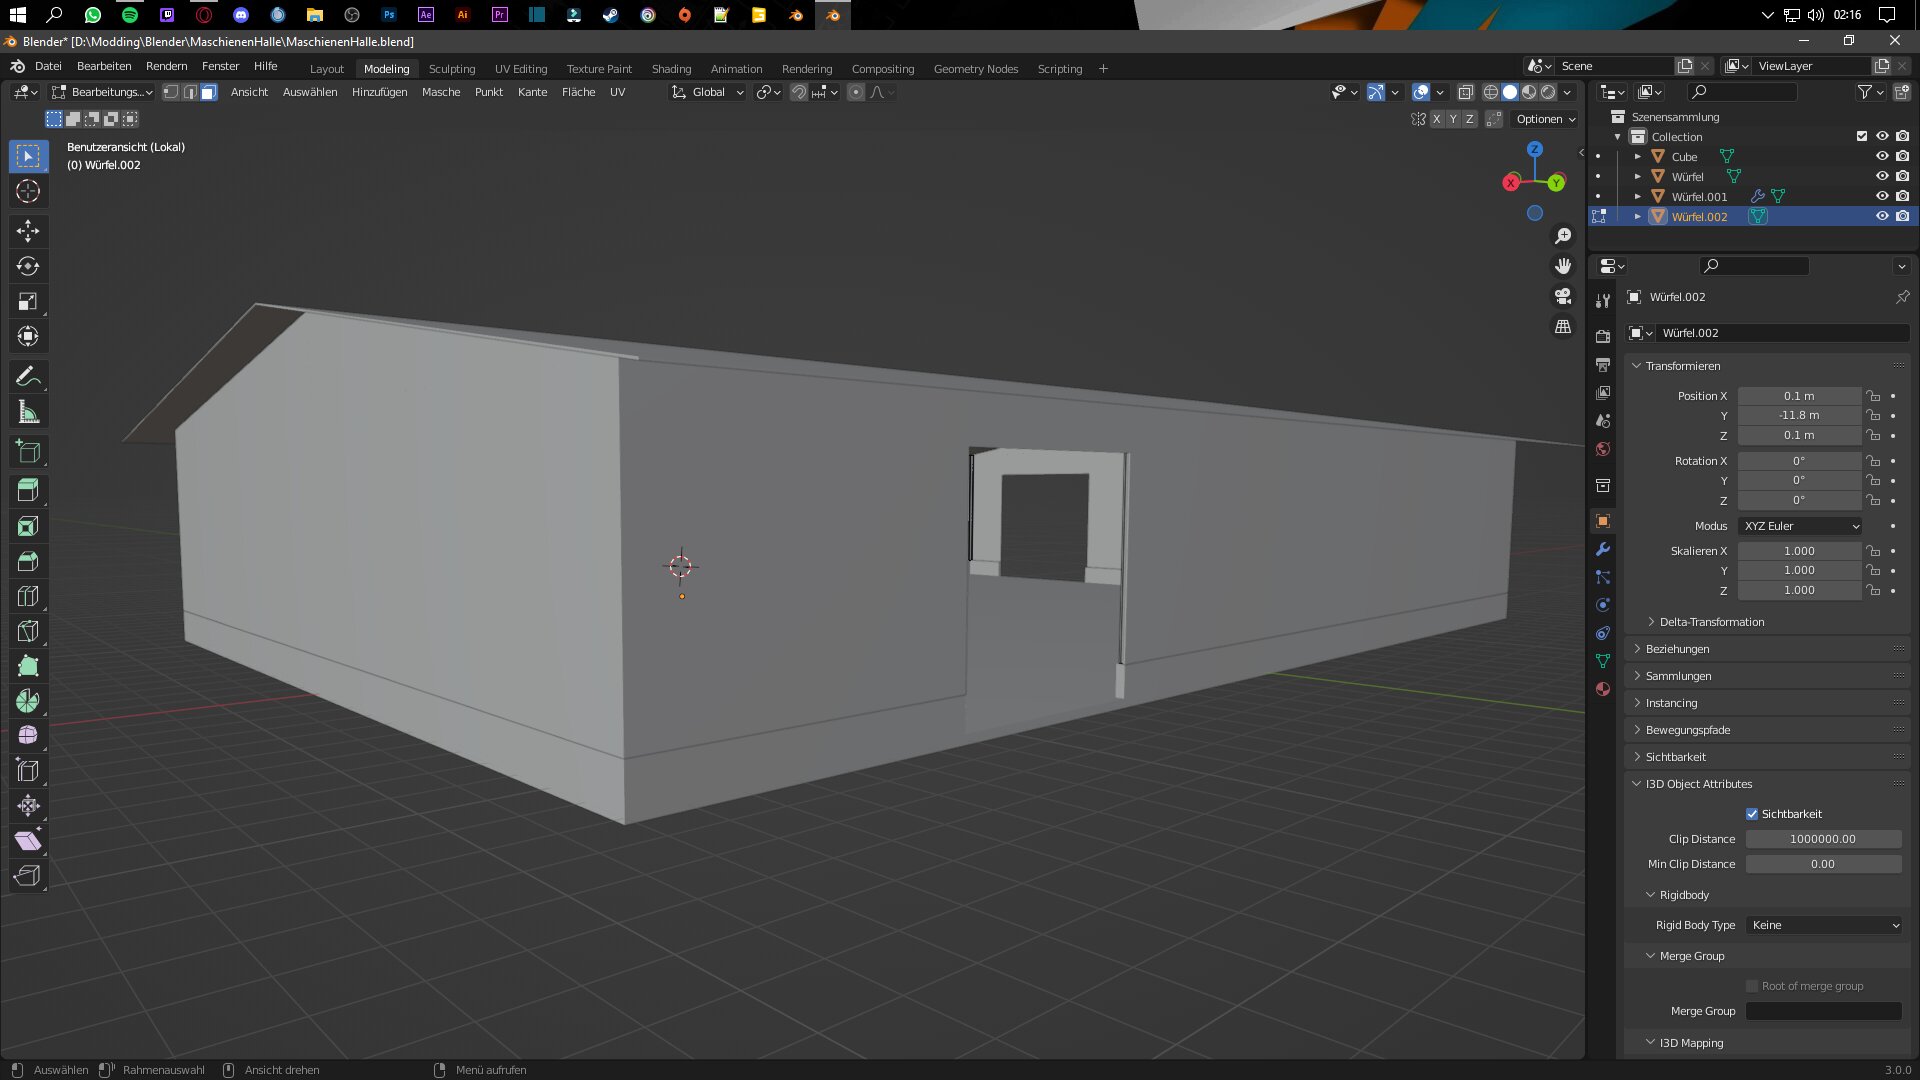Select the Rotate tool
The width and height of the screenshot is (1920, 1080).
click(x=28, y=266)
